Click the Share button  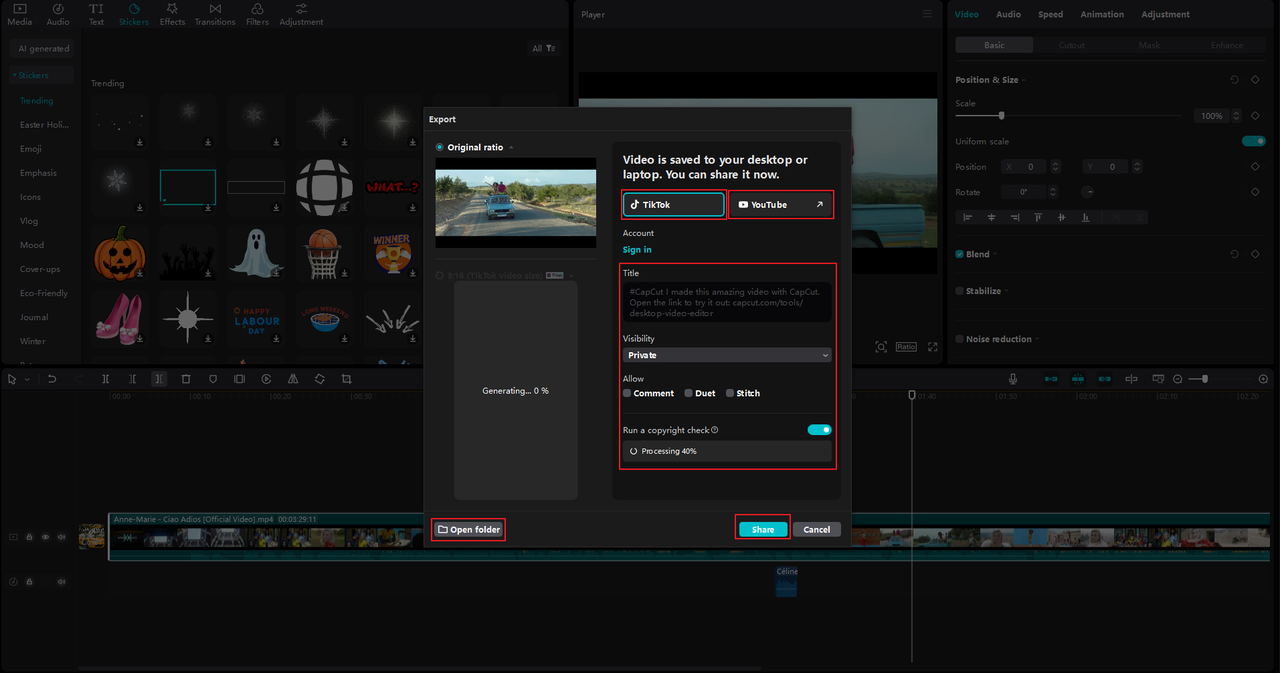tap(763, 529)
